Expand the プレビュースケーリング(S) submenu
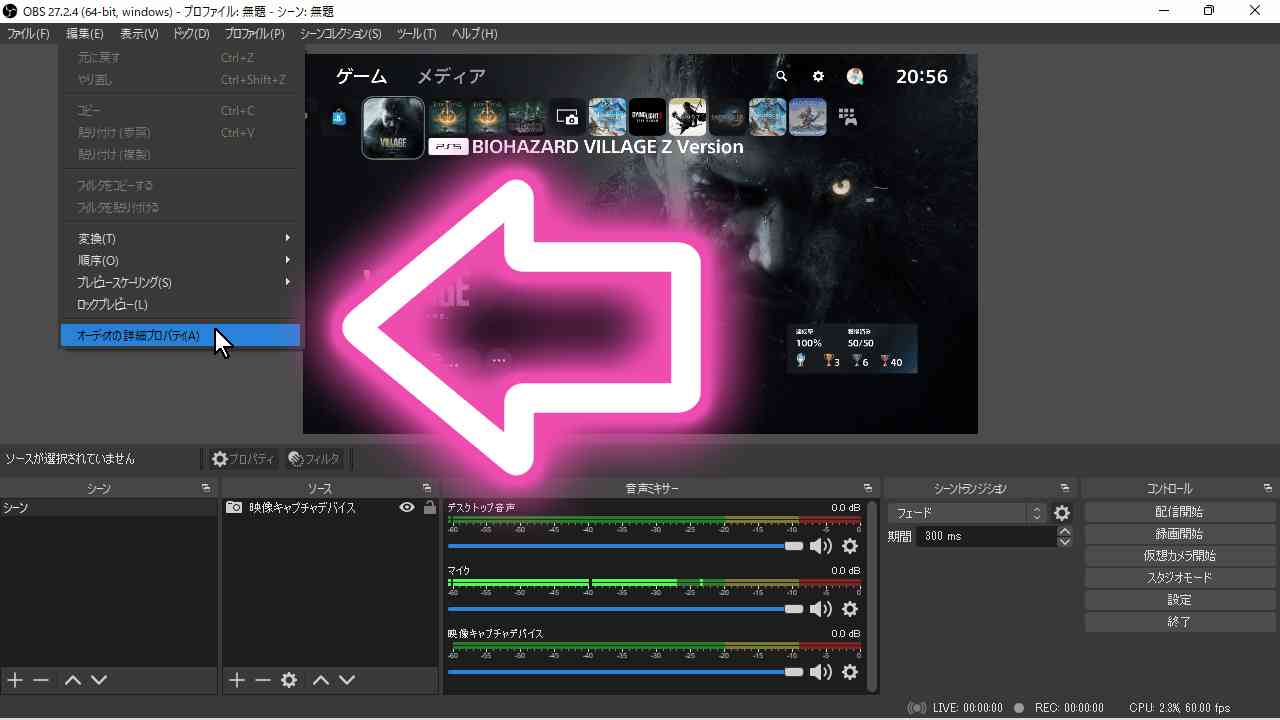The height and width of the screenshot is (720, 1280). pyautogui.click(x=181, y=283)
